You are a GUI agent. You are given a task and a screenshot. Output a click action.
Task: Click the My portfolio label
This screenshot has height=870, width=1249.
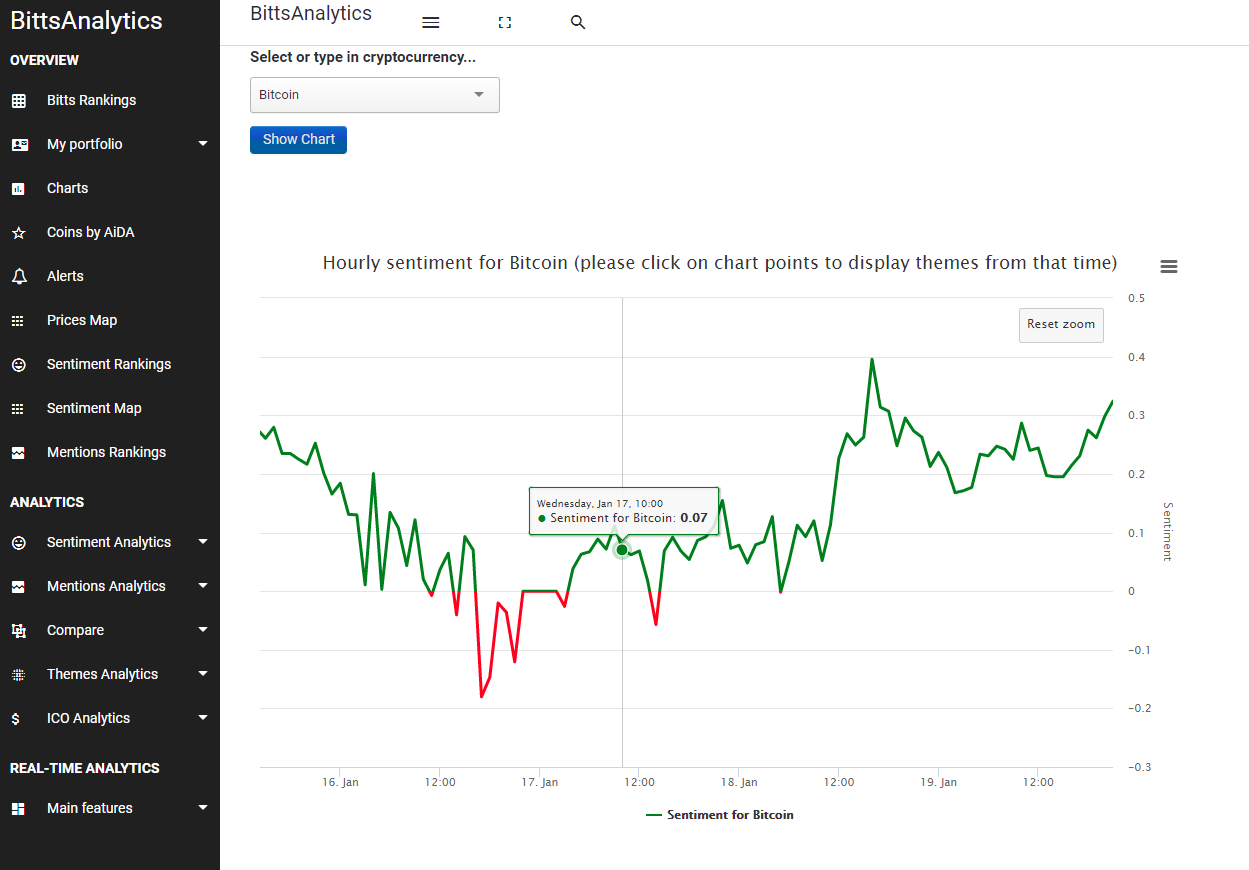[85, 144]
